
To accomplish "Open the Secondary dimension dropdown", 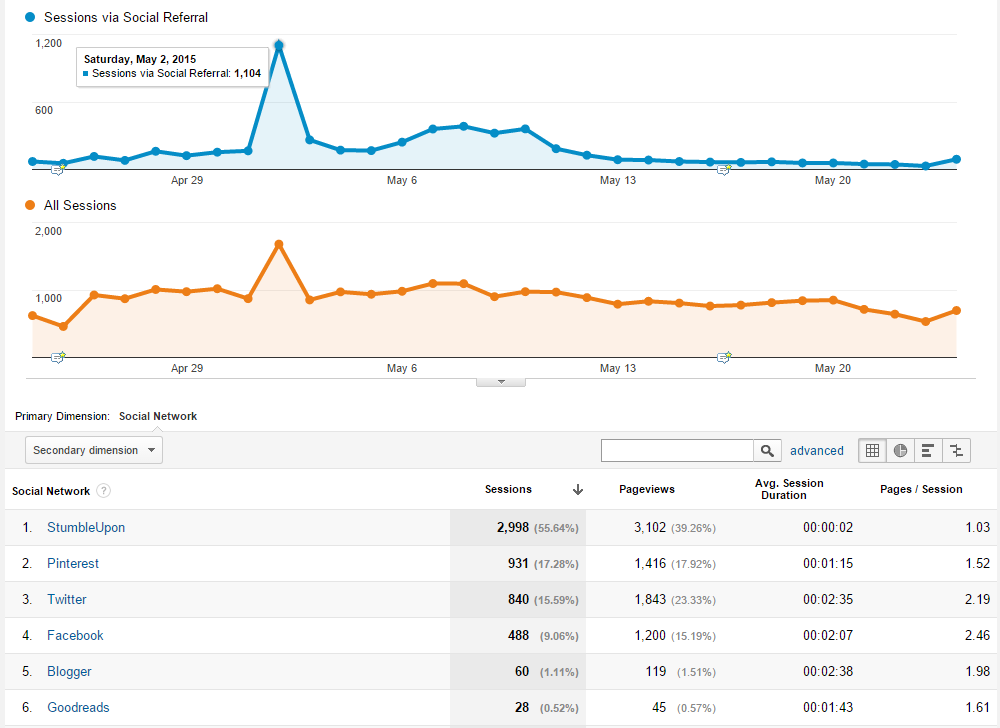I will [x=94, y=450].
